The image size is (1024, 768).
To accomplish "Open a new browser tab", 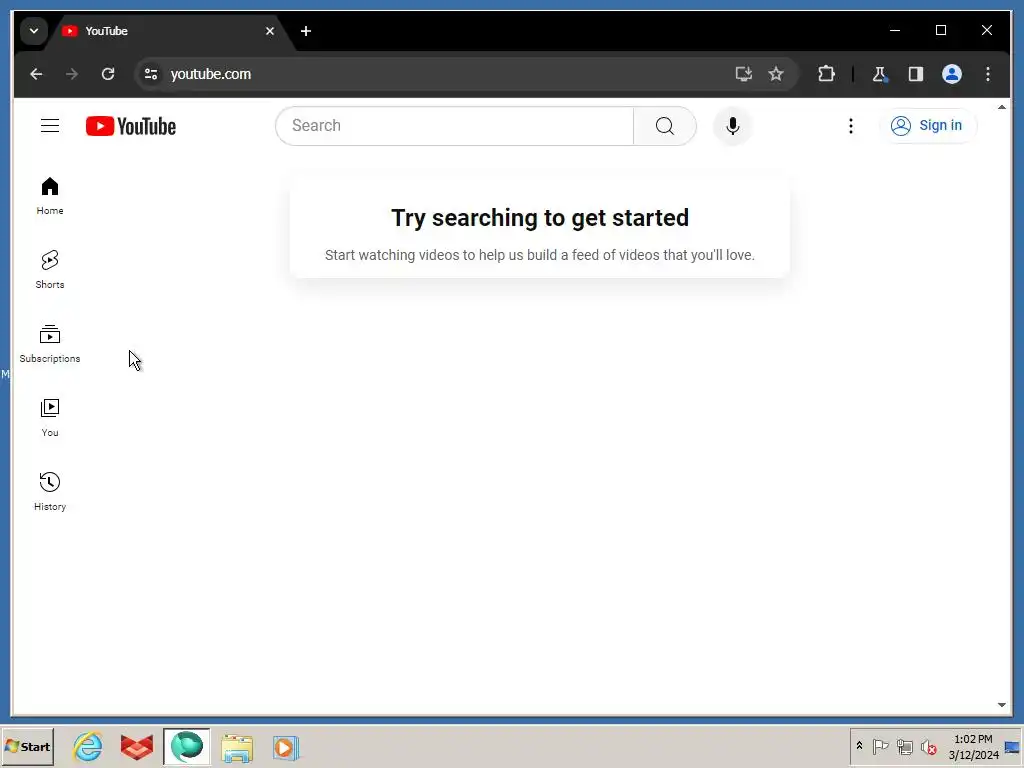I will [x=306, y=31].
